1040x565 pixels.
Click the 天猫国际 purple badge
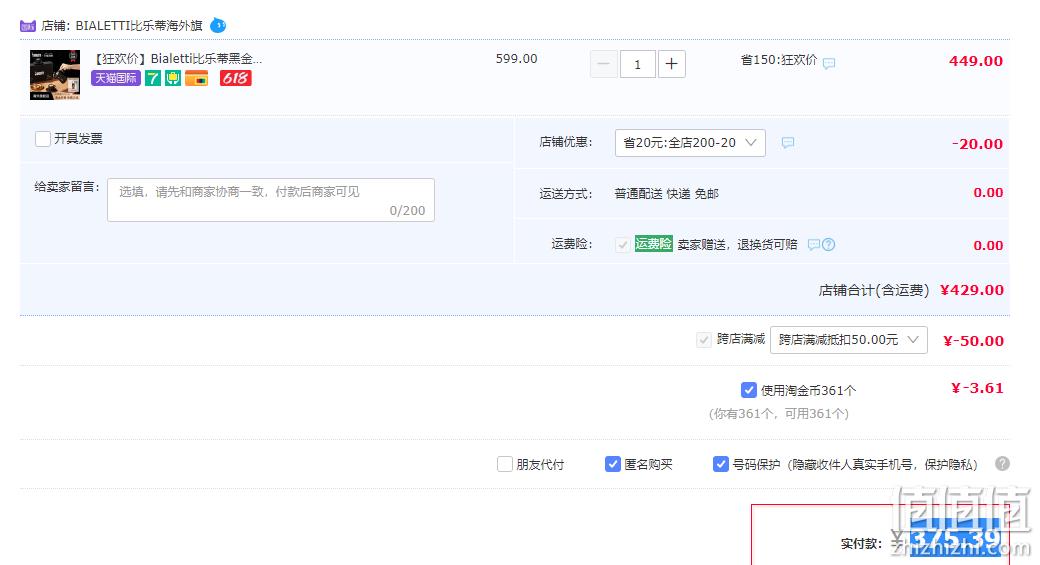tap(115, 78)
